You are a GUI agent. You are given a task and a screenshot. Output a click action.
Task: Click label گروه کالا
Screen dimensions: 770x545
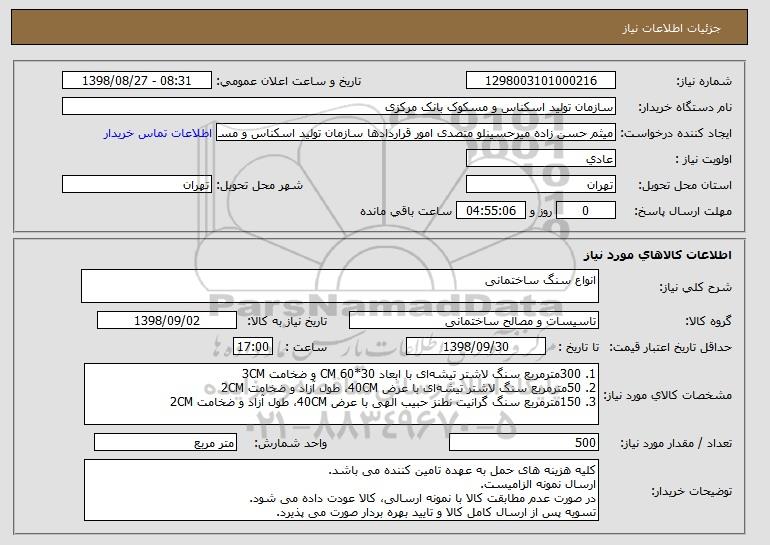[x=708, y=321]
